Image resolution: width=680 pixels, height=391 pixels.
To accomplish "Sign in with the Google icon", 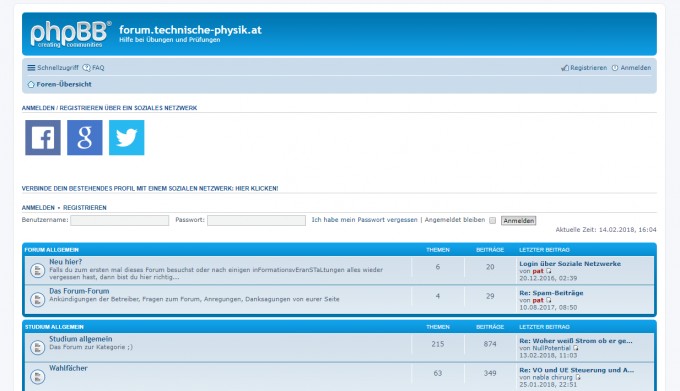I will (85, 137).
